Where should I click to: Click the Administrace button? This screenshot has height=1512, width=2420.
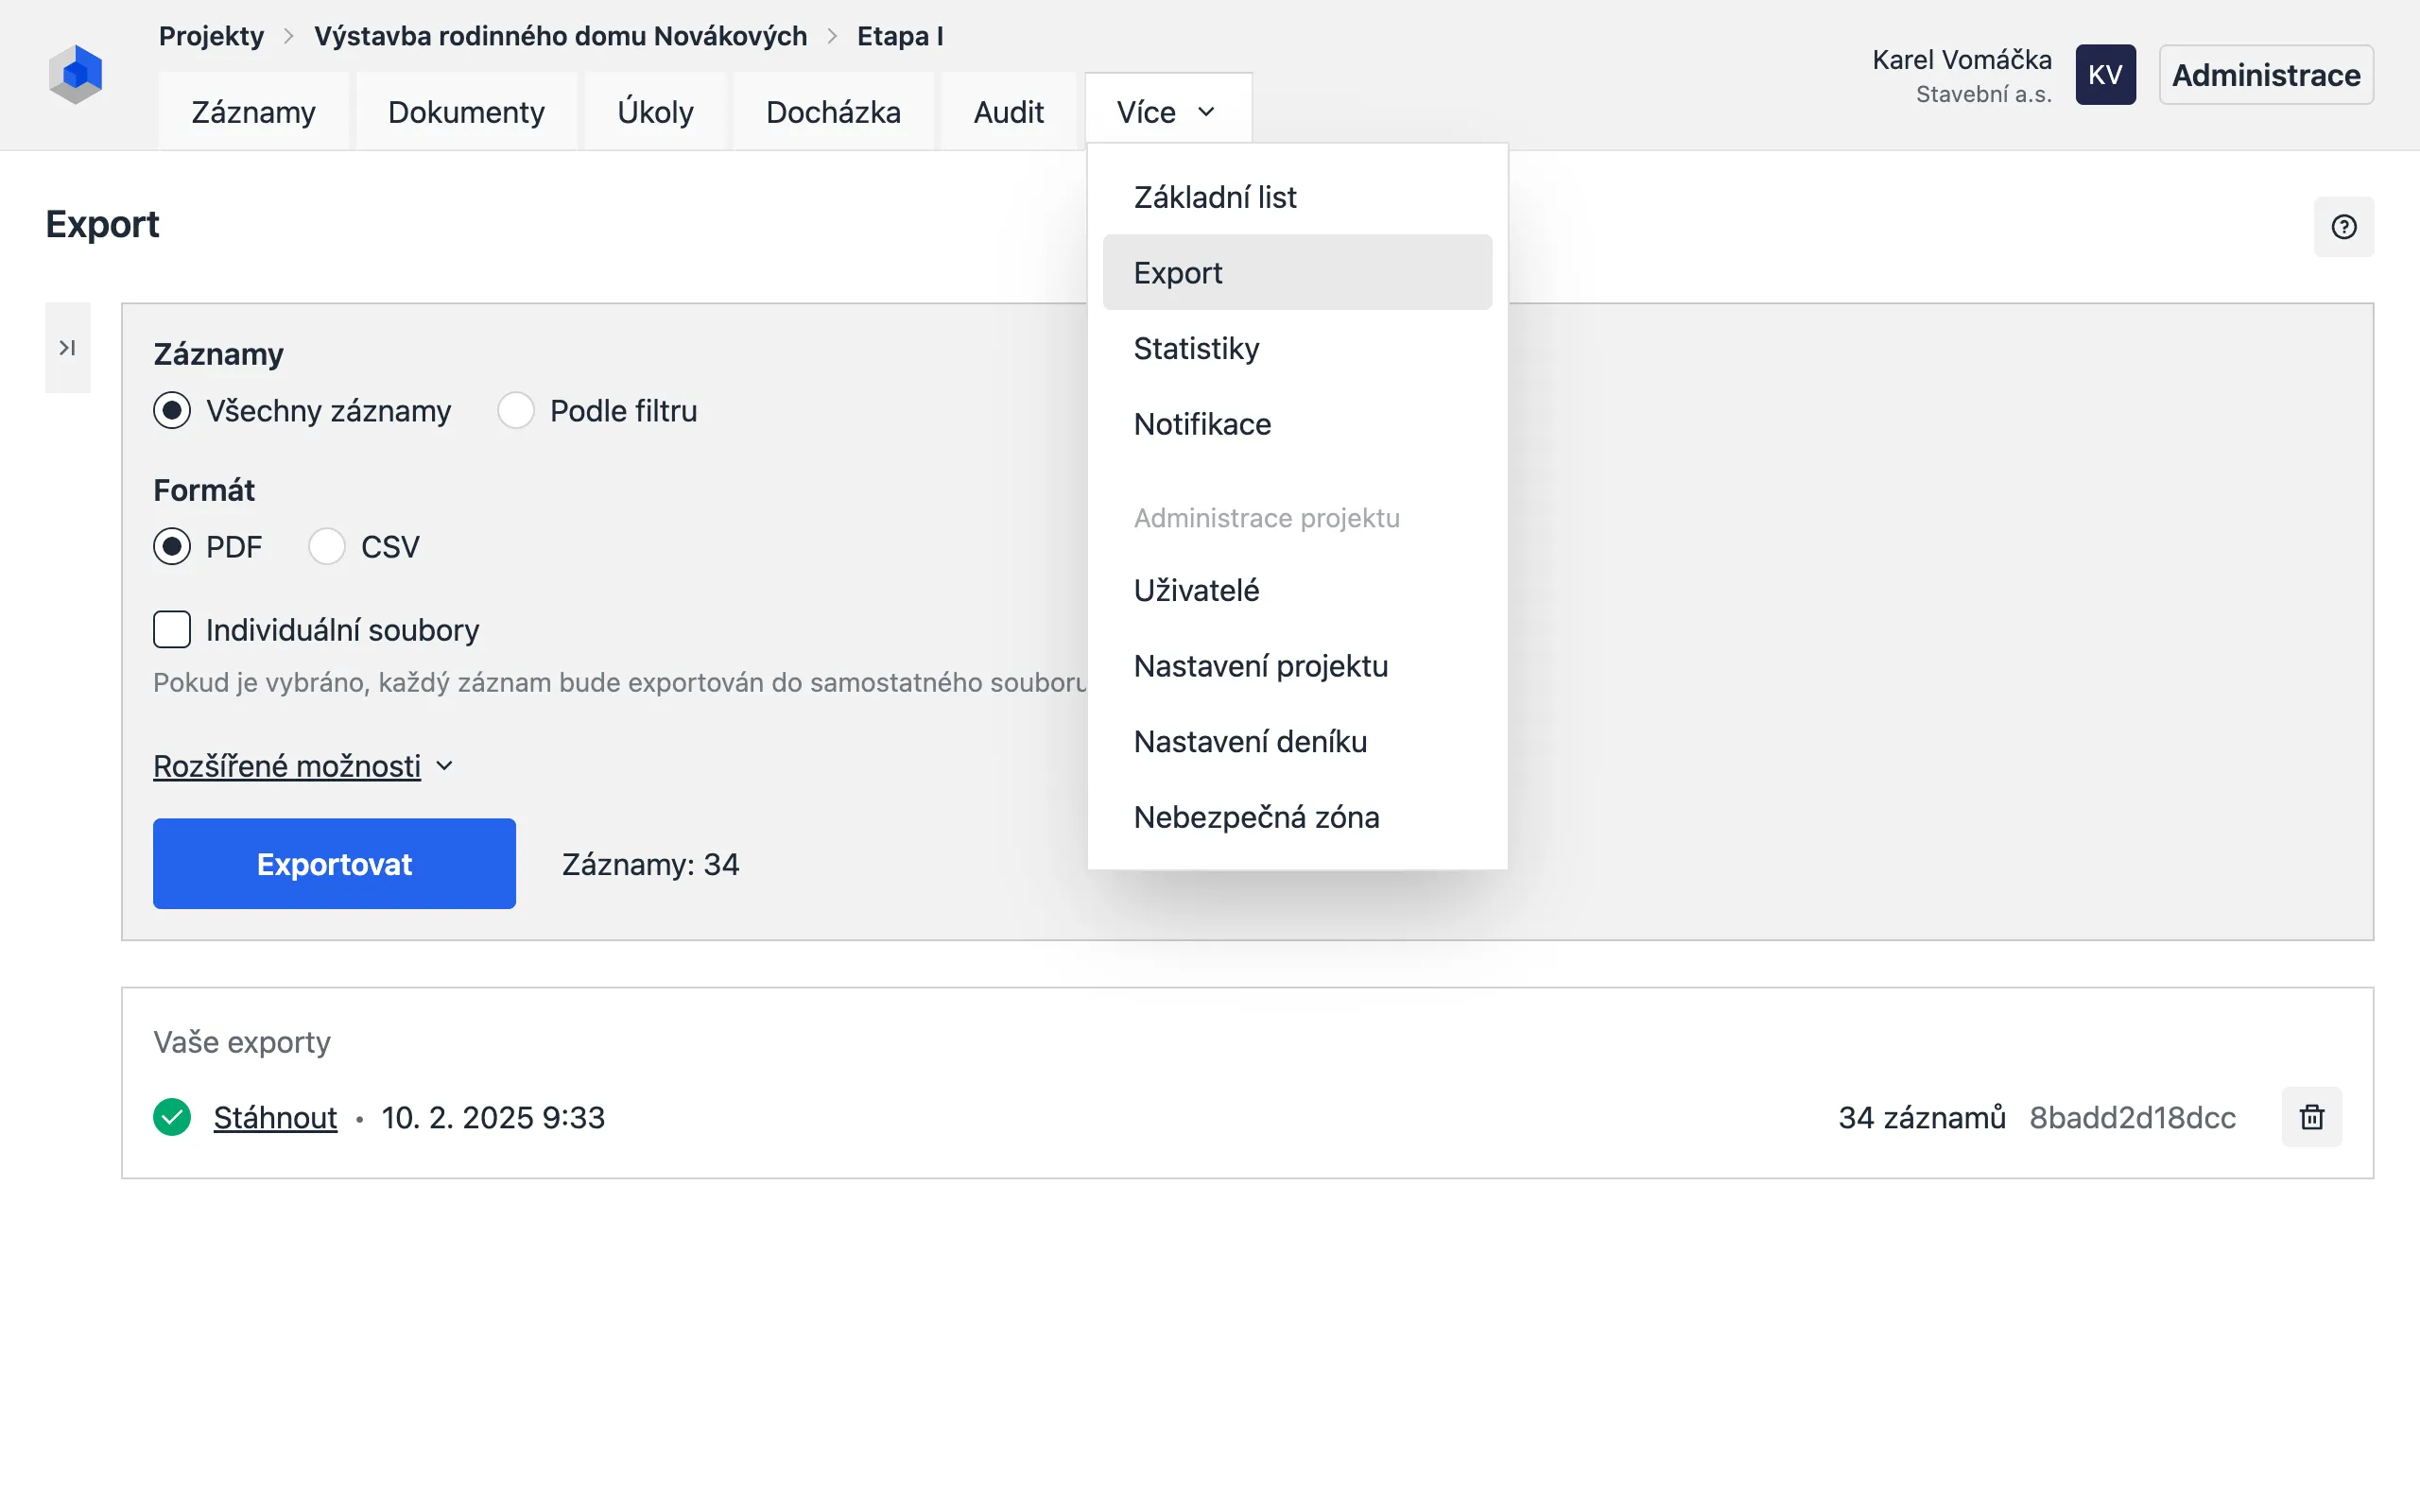(2266, 75)
